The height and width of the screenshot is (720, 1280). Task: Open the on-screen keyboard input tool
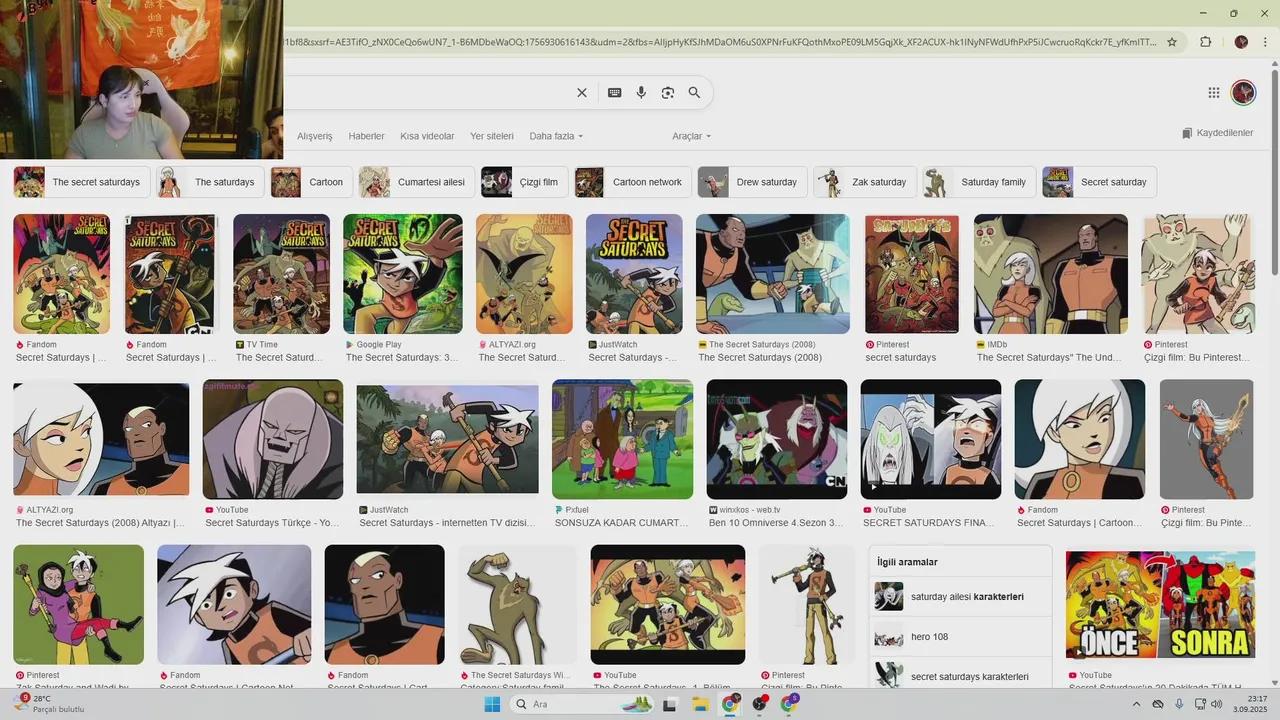(614, 93)
